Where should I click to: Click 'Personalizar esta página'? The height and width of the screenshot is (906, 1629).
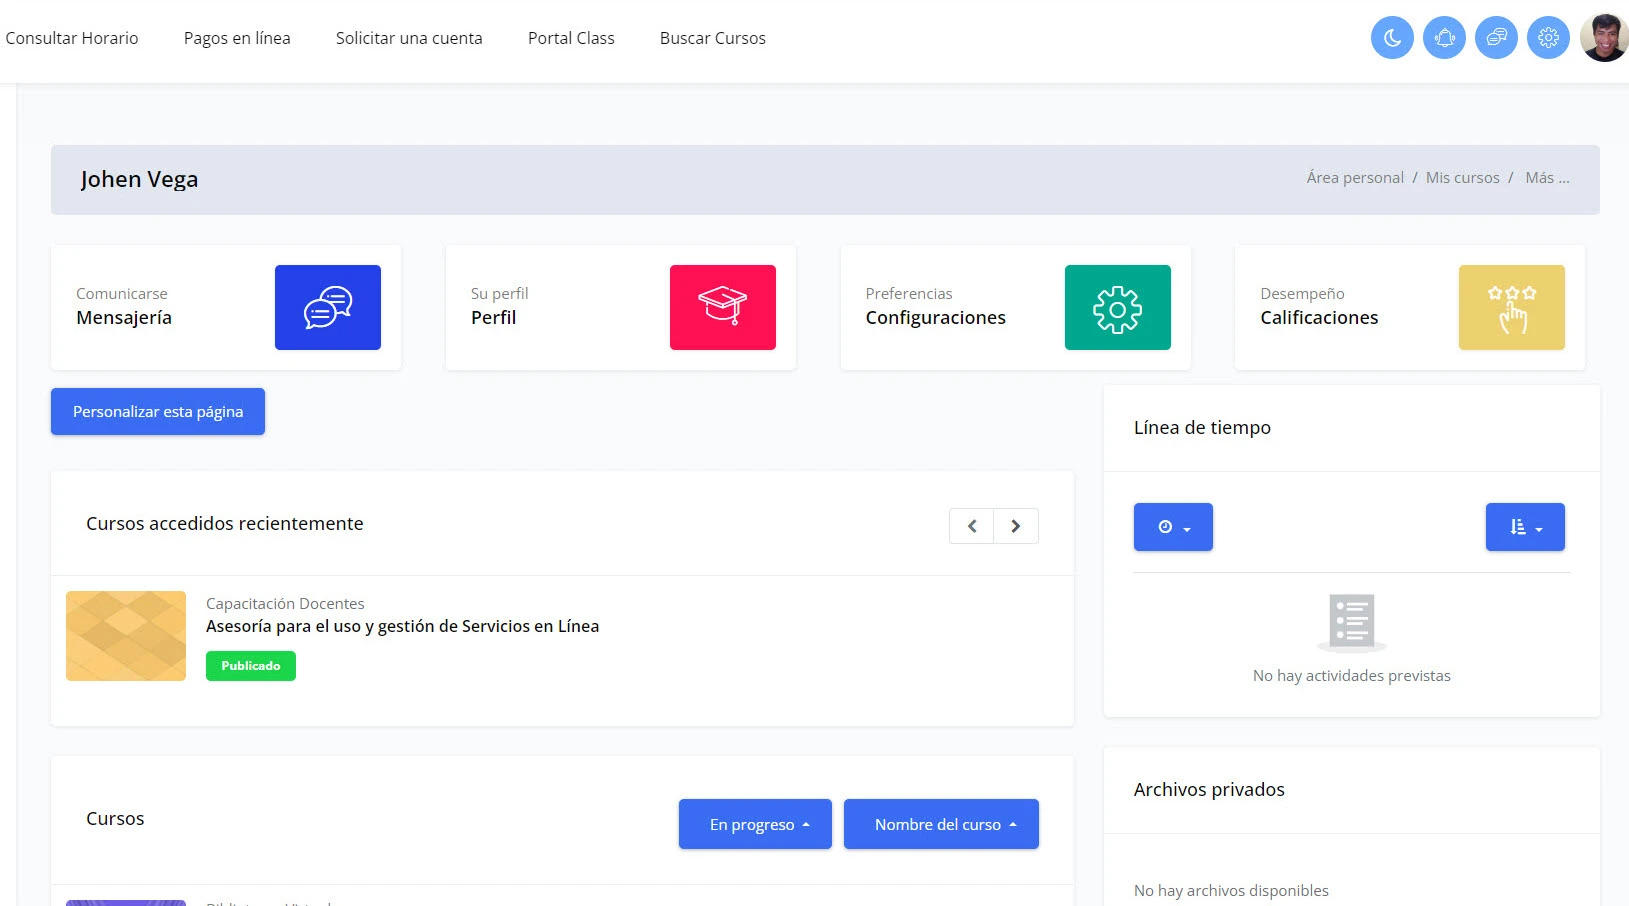coord(157,411)
